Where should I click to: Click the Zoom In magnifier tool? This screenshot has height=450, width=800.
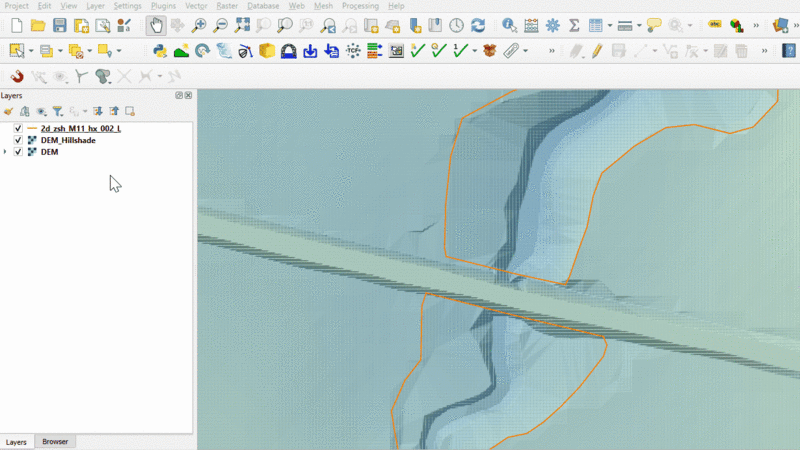pos(199,25)
